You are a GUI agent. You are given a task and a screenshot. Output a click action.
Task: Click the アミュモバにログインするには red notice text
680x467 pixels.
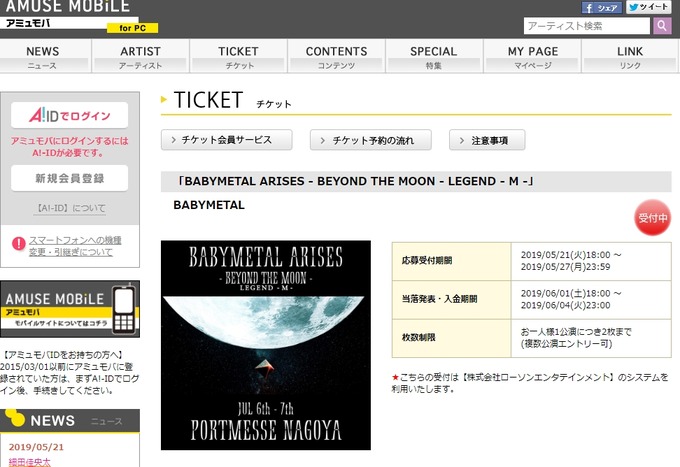[69, 147]
